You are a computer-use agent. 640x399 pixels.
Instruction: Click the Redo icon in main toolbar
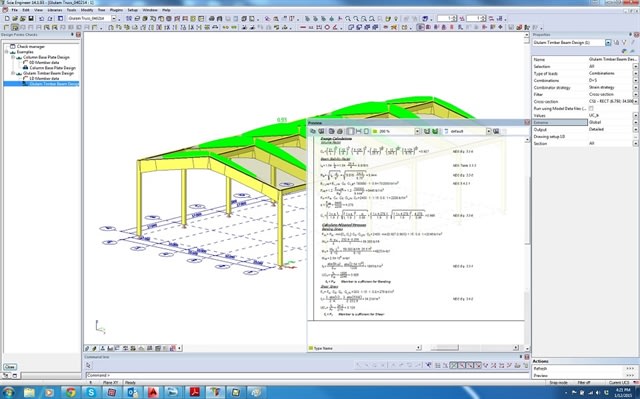pos(50,19)
